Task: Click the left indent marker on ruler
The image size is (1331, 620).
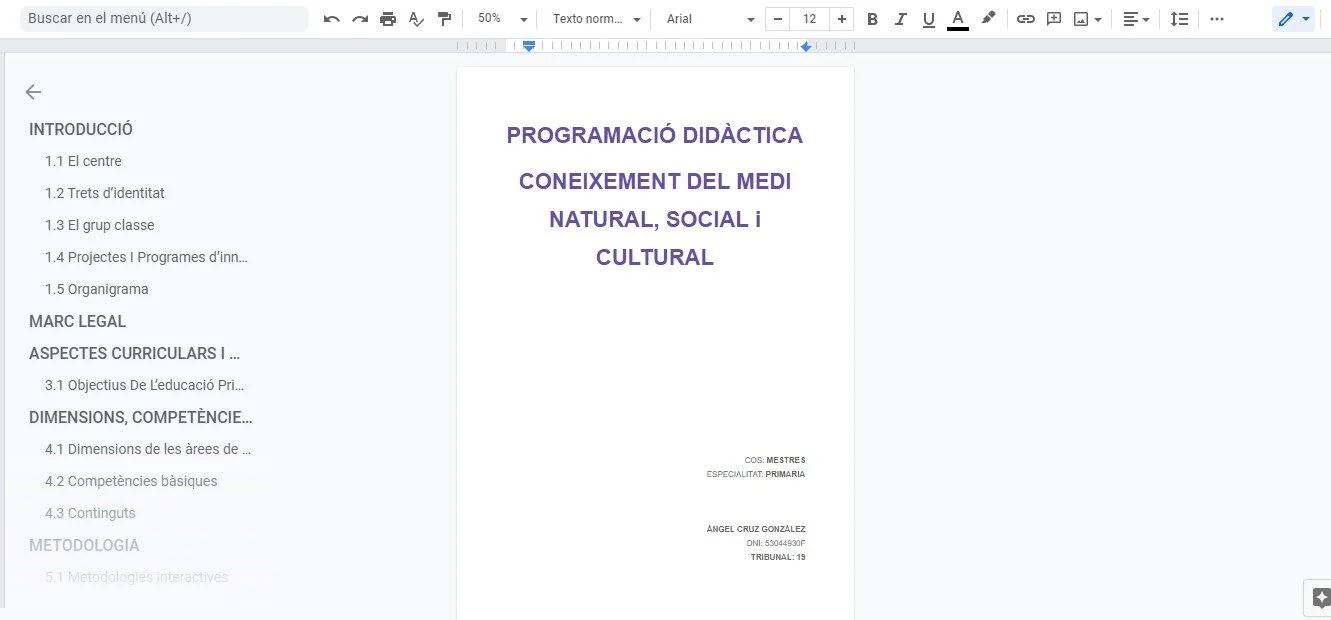Action: point(529,46)
